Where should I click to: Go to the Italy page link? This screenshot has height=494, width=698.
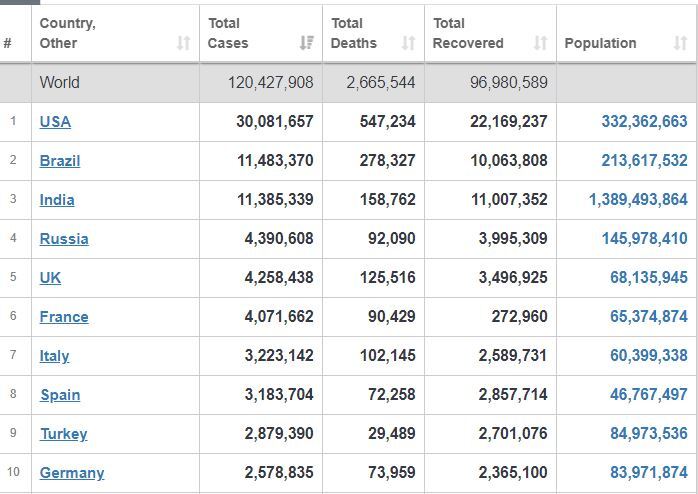[x=54, y=356]
